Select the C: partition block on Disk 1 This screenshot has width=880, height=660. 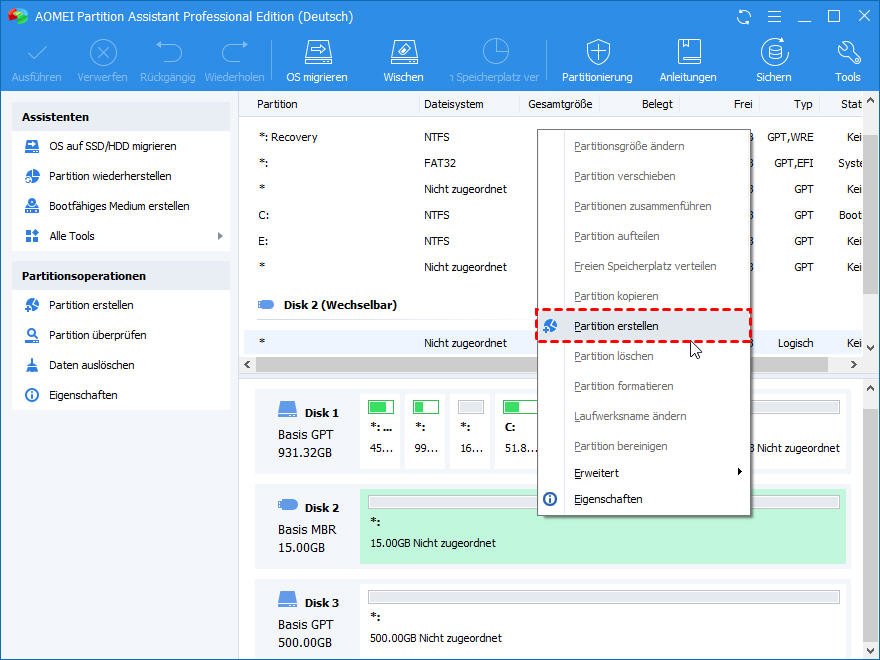pos(517,430)
